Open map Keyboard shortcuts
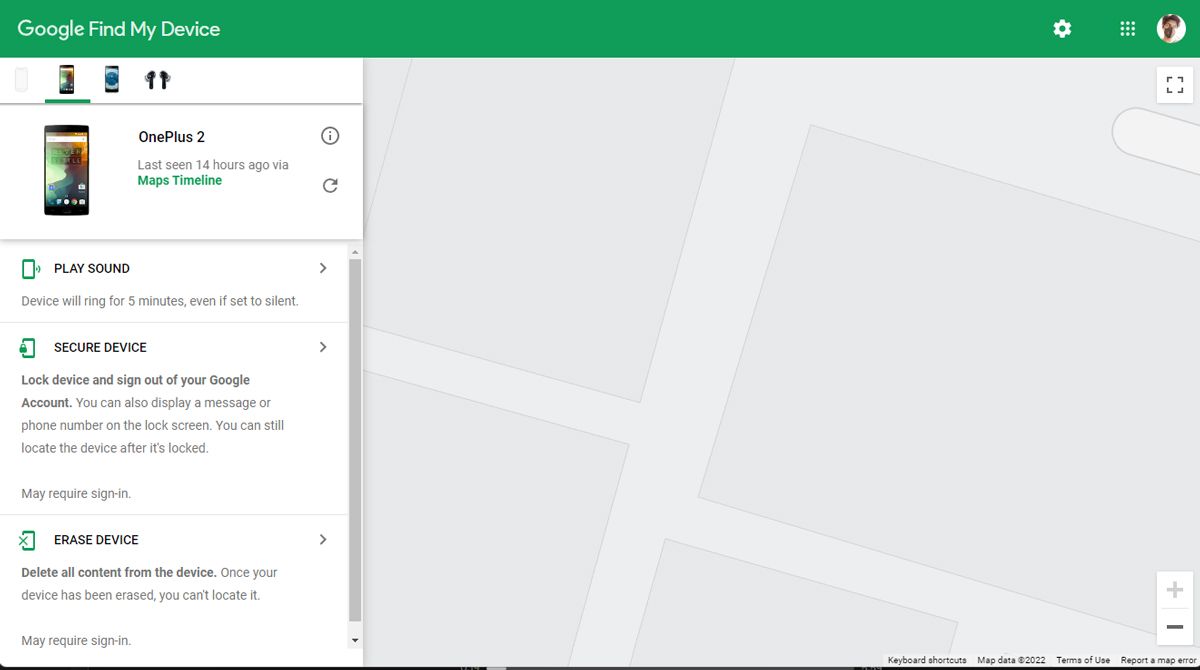The width and height of the screenshot is (1200, 670). [927, 660]
